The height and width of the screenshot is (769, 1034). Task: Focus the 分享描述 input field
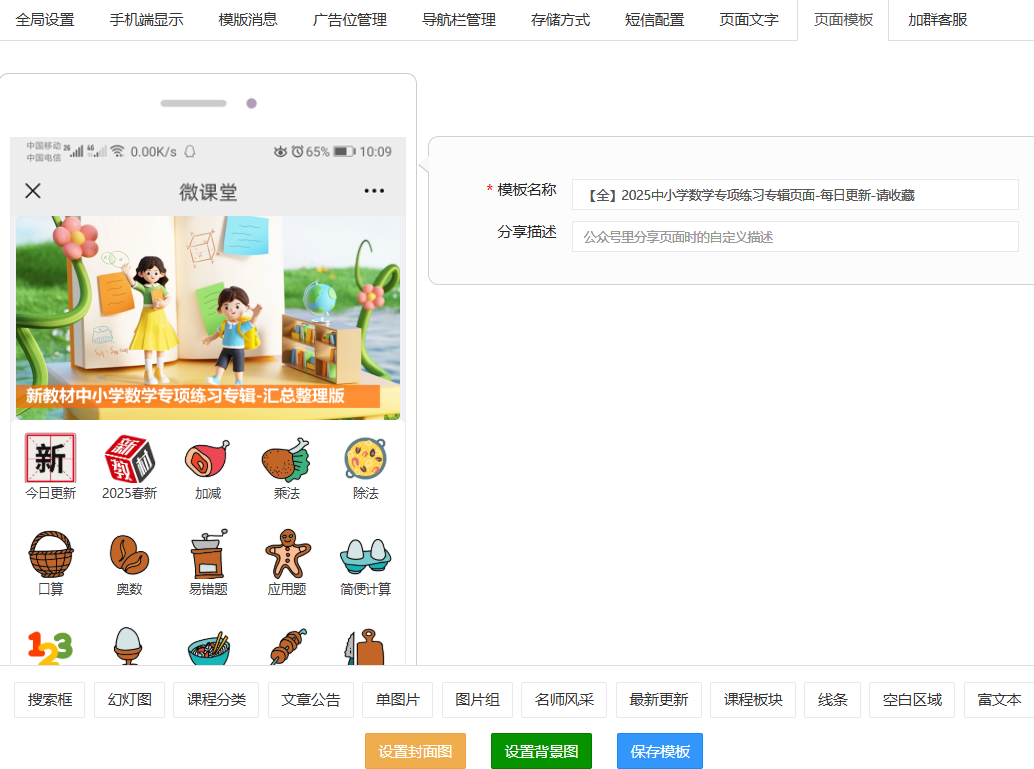pos(794,237)
